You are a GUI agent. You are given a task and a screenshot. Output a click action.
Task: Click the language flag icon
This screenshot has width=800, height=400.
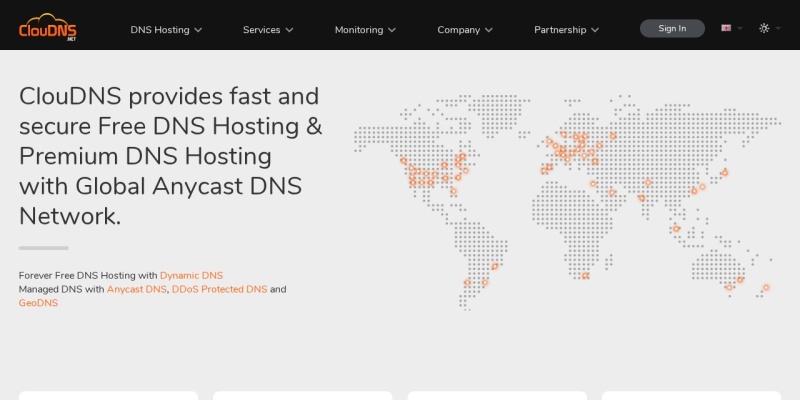click(726, 28)
